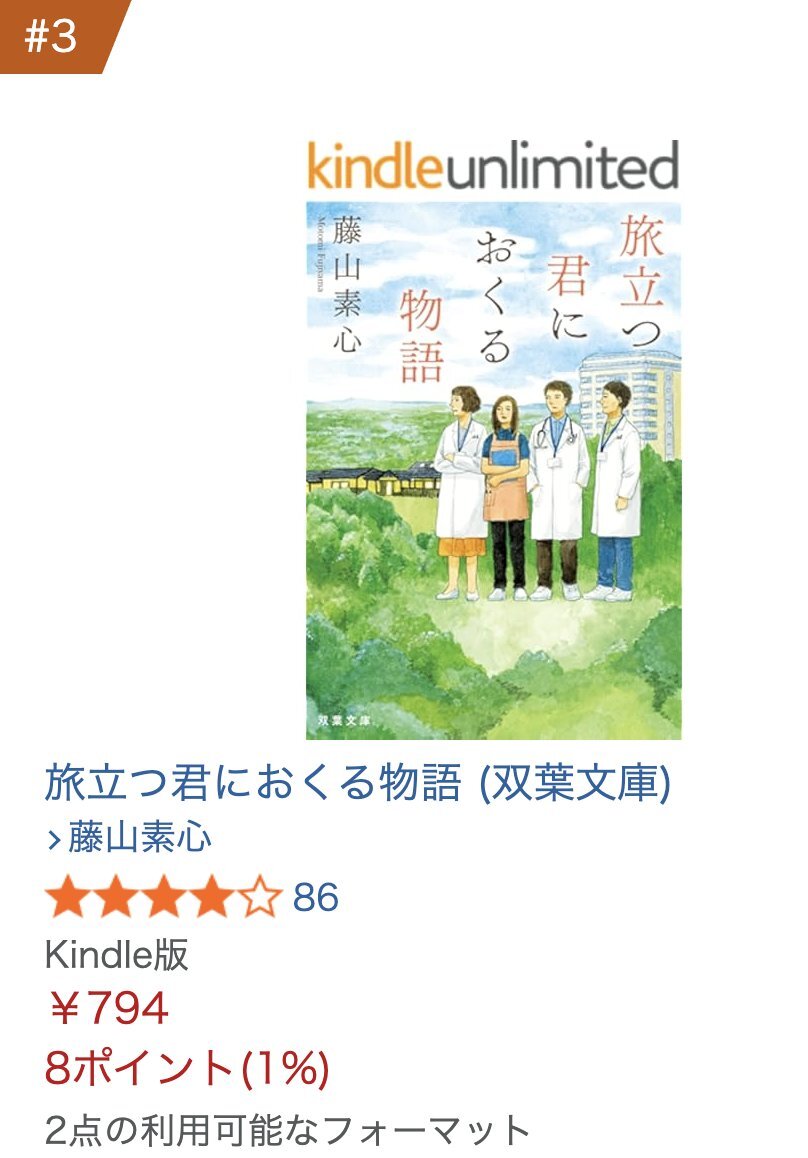The image size is (808, 1158).
Task: Click the kindleunlimited logo banner
Action: [x=493, y=165]
